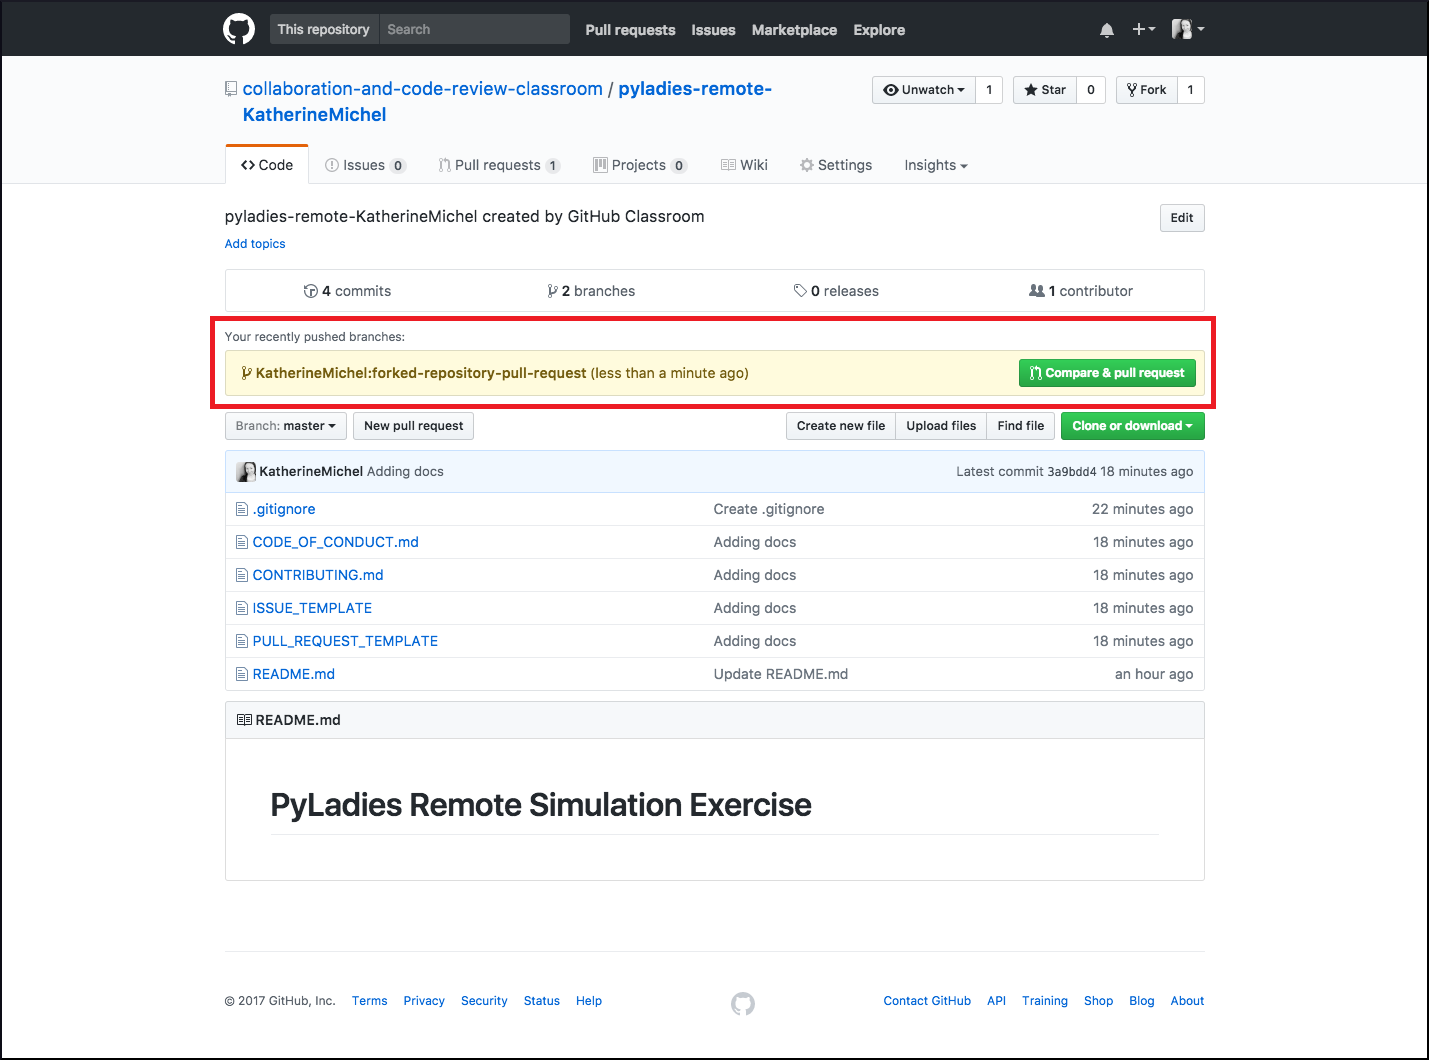Open Pull requests in top navigation
1429x1060 pixels.
[x=630, y=30]
